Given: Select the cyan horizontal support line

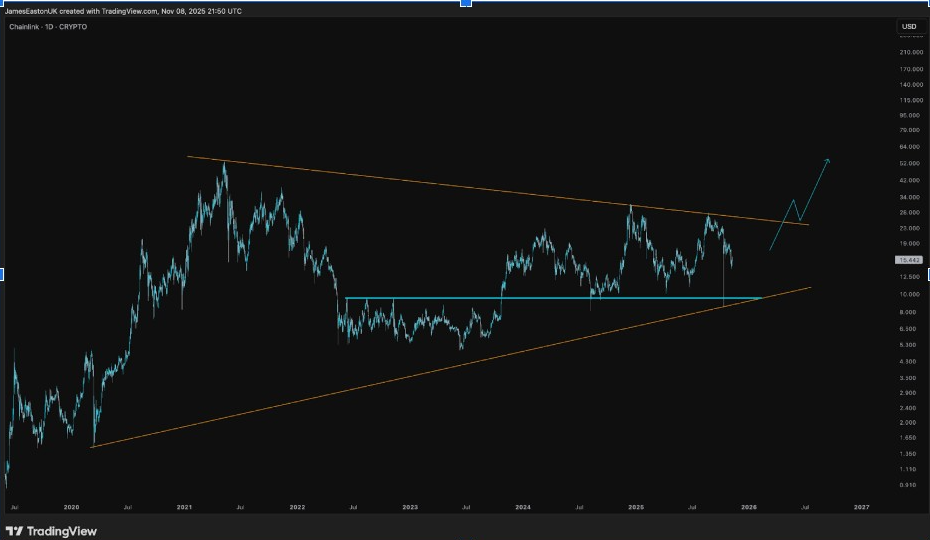Looking at the screenshot, I should pos(552,298).
